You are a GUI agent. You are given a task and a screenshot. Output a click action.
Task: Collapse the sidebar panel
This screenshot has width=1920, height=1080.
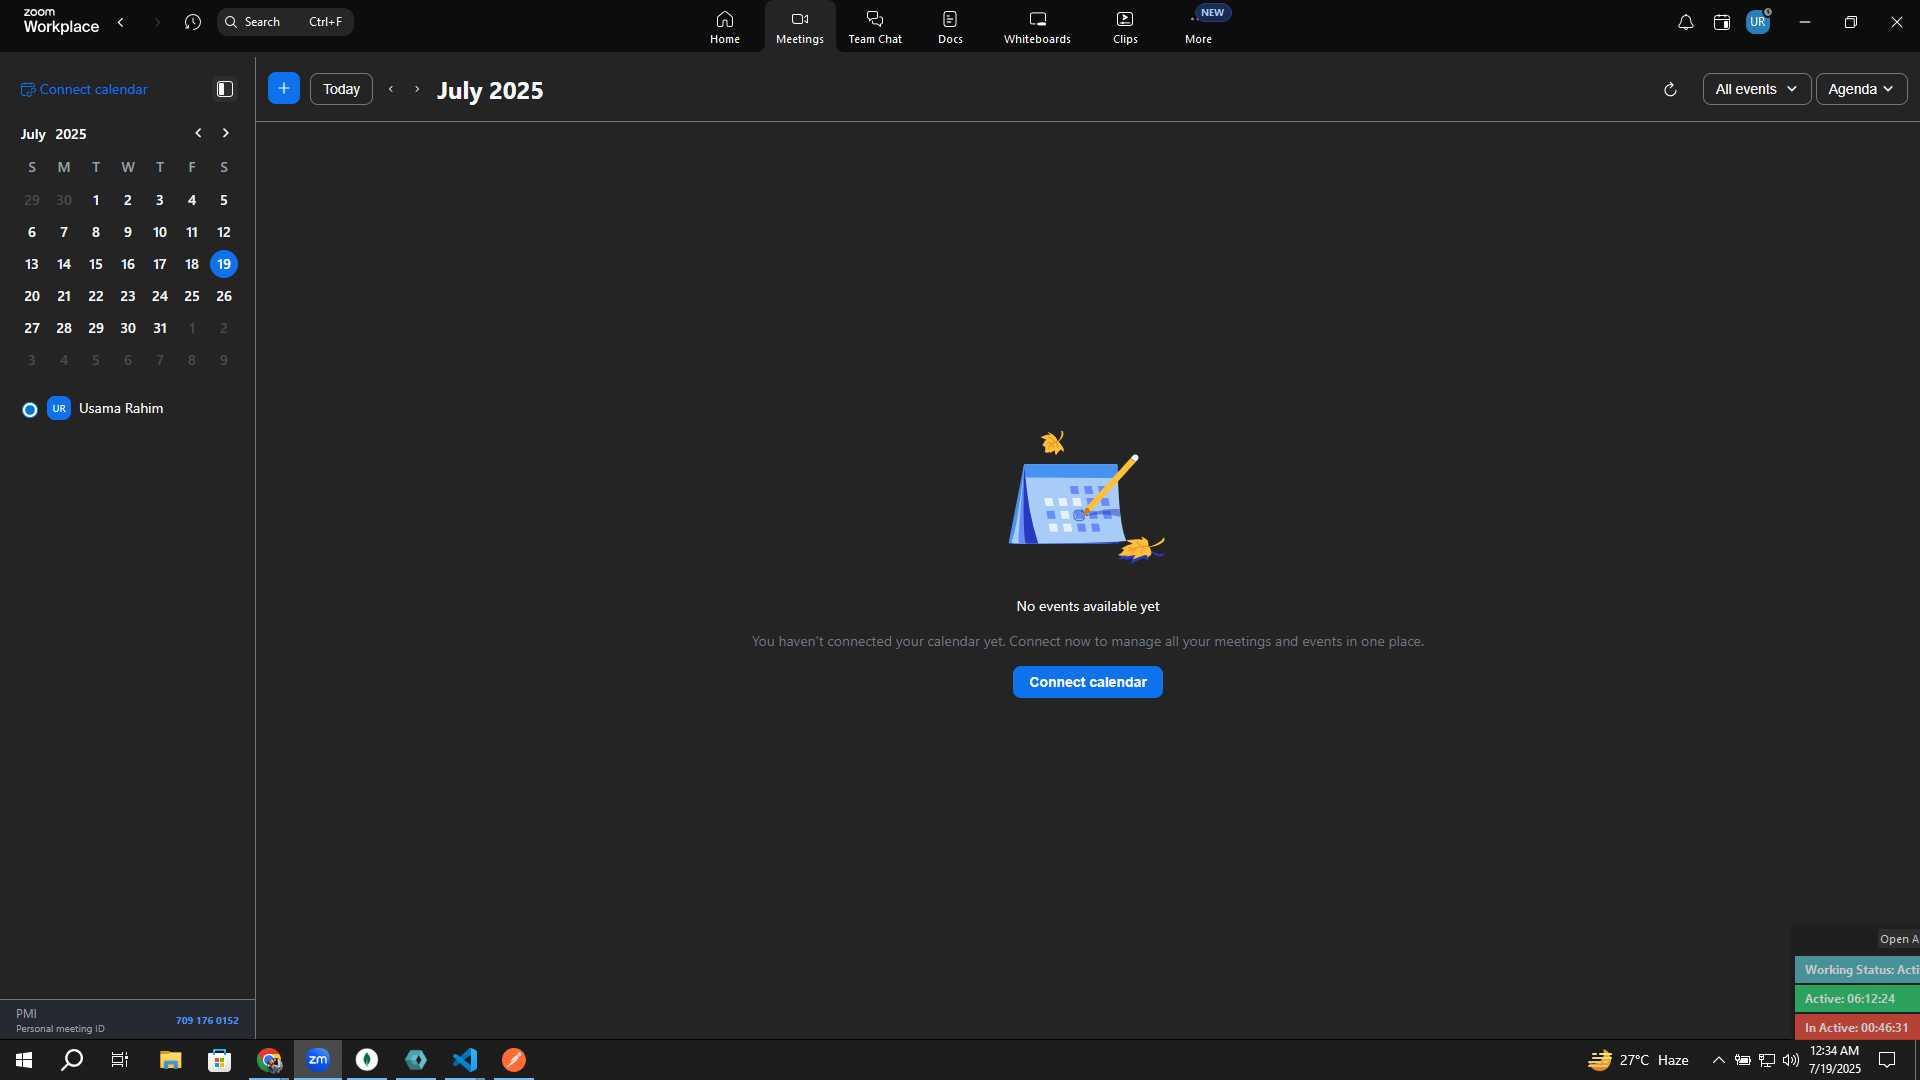(225, 89)
